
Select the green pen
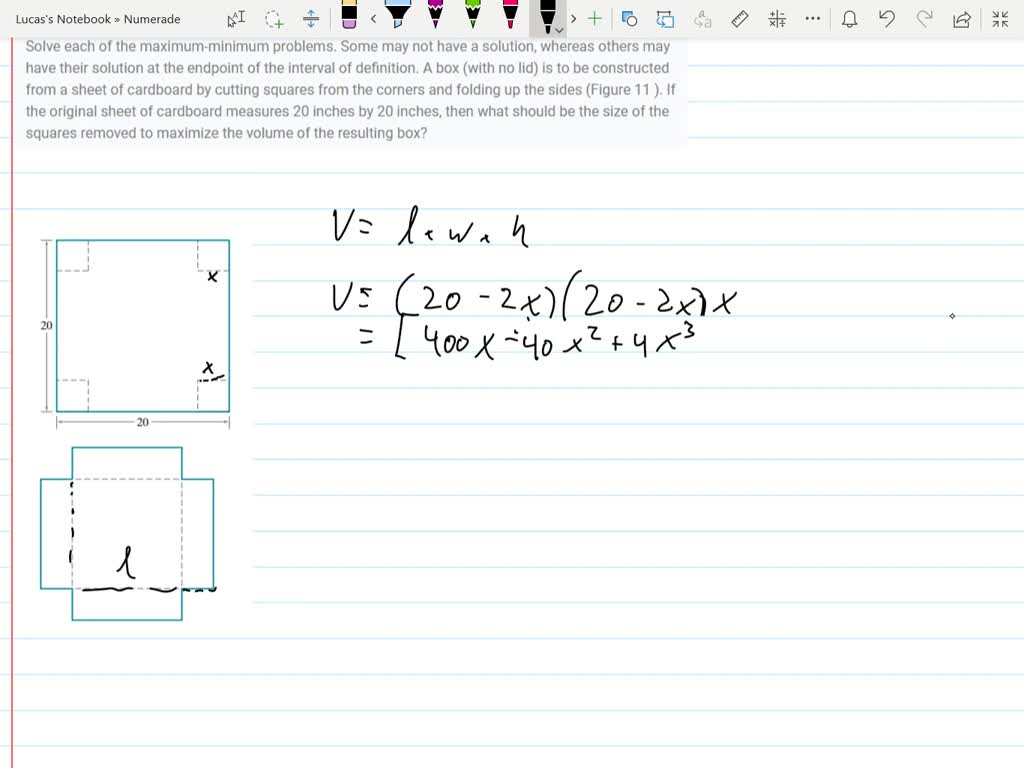click(x=474, y=18)
